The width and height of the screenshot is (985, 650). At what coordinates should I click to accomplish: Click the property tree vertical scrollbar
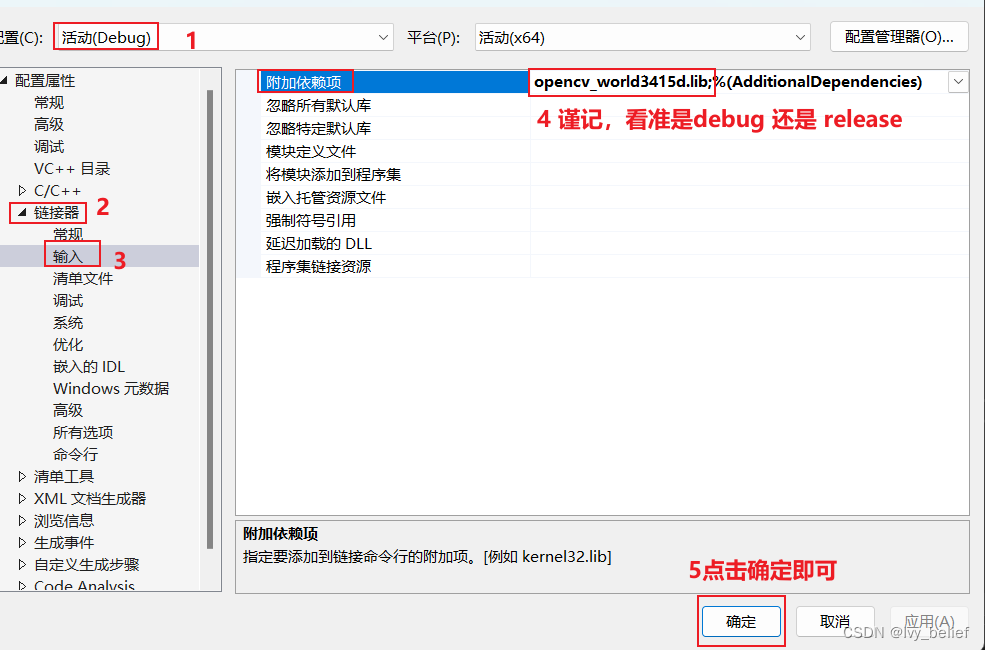tap(210, 319)
